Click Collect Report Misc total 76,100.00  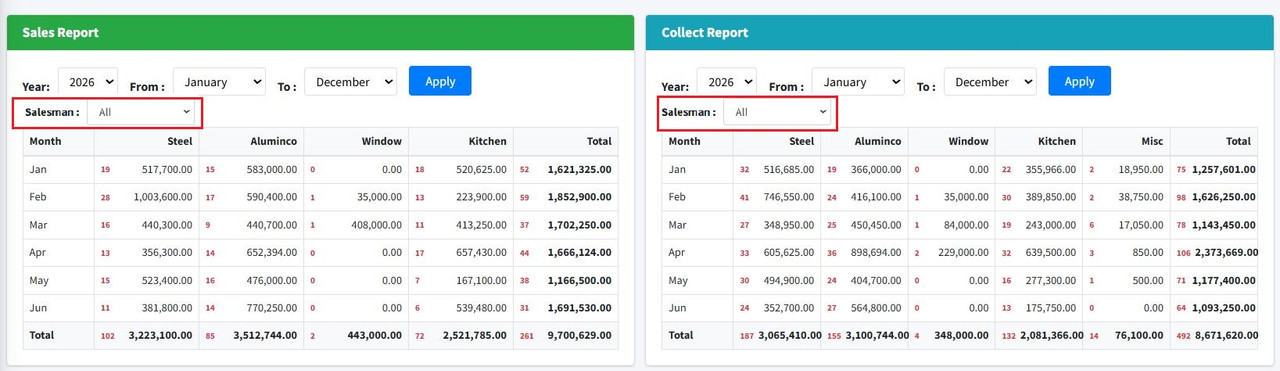click(x=1138, y=335)
